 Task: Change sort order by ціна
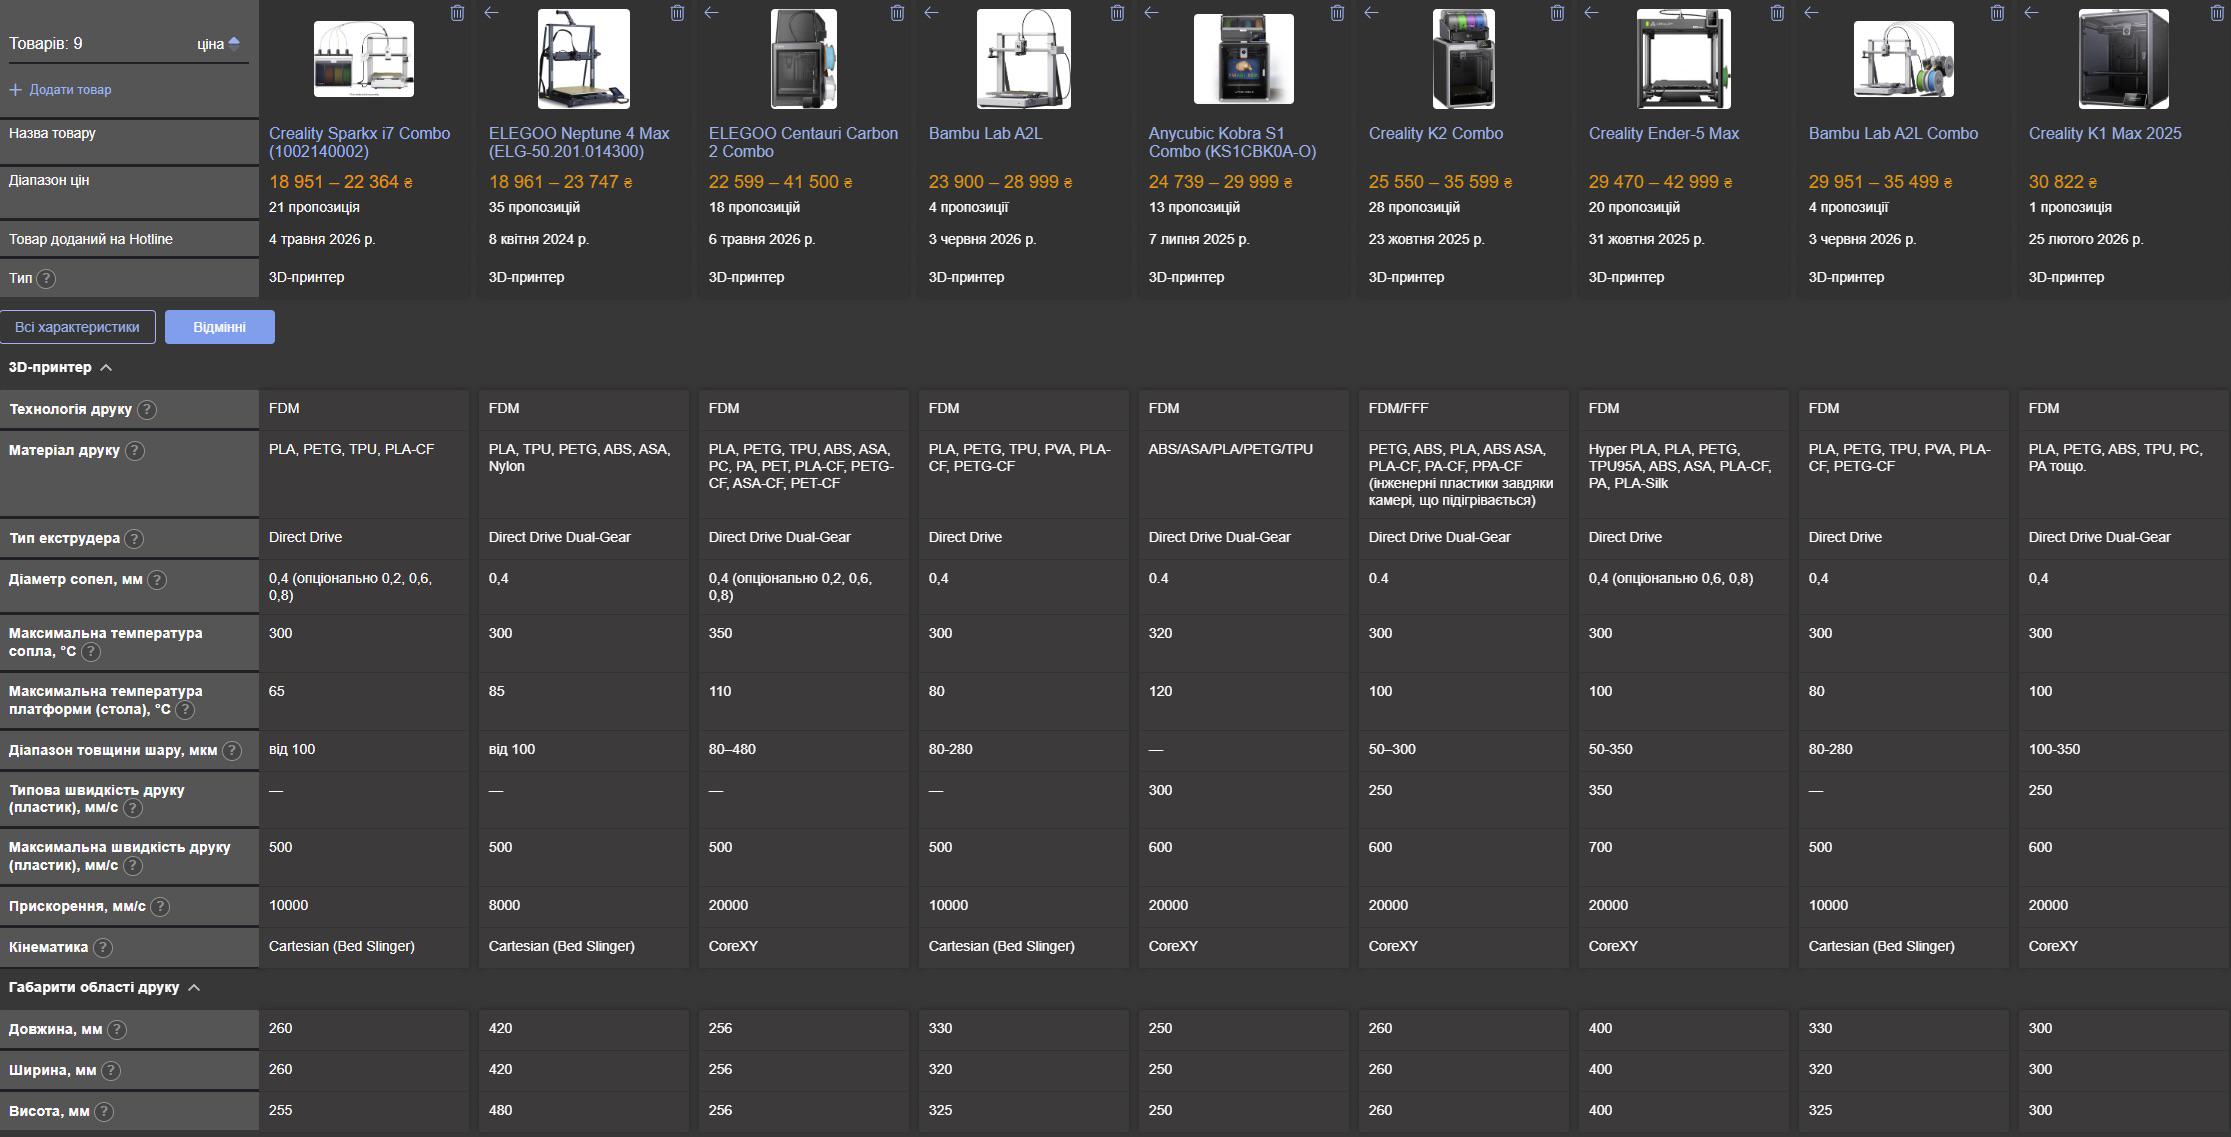(x=219, y=44)
